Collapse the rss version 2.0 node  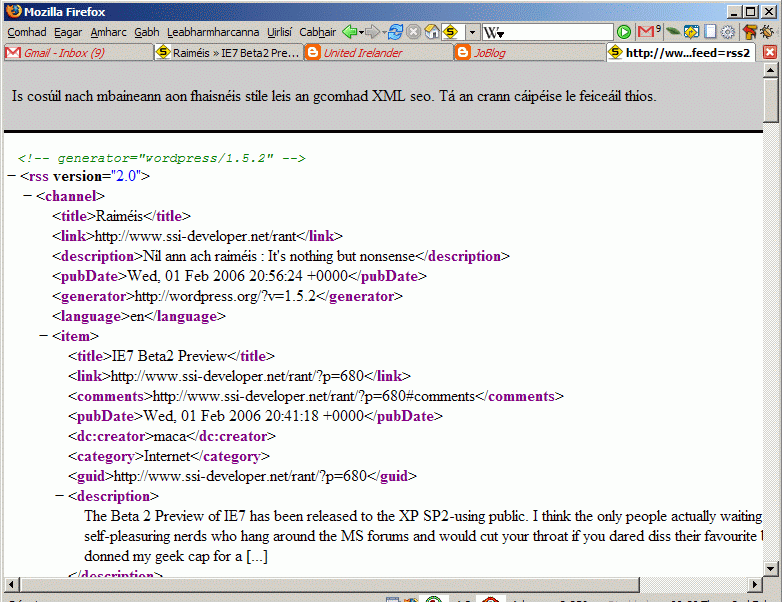[x=12, y=176]
